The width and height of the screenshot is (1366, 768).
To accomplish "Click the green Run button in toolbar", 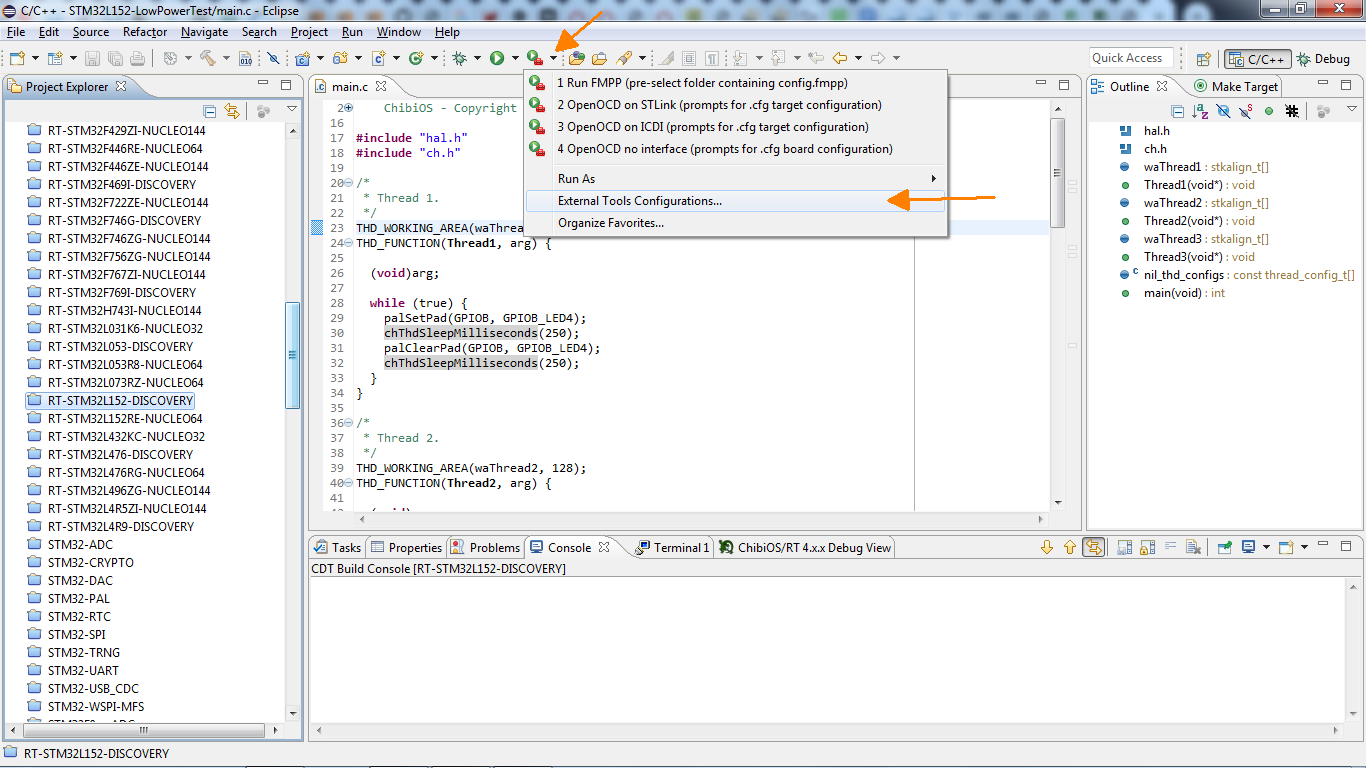I will (497, 59).
